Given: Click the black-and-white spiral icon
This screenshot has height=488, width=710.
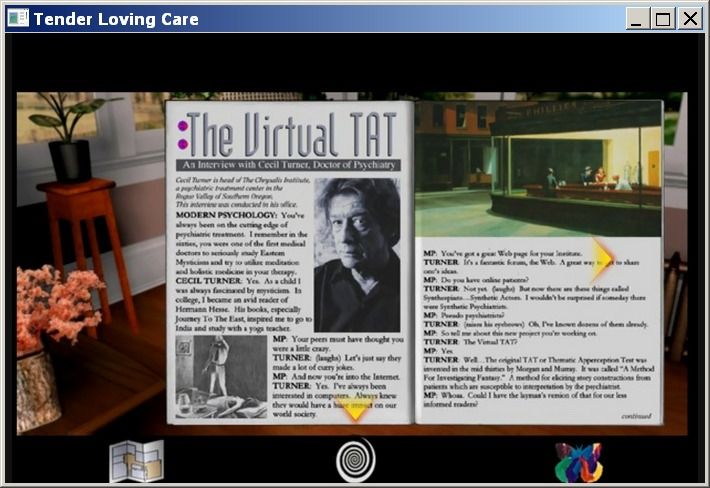Looking at the screenshot, I should pos(355,460).
